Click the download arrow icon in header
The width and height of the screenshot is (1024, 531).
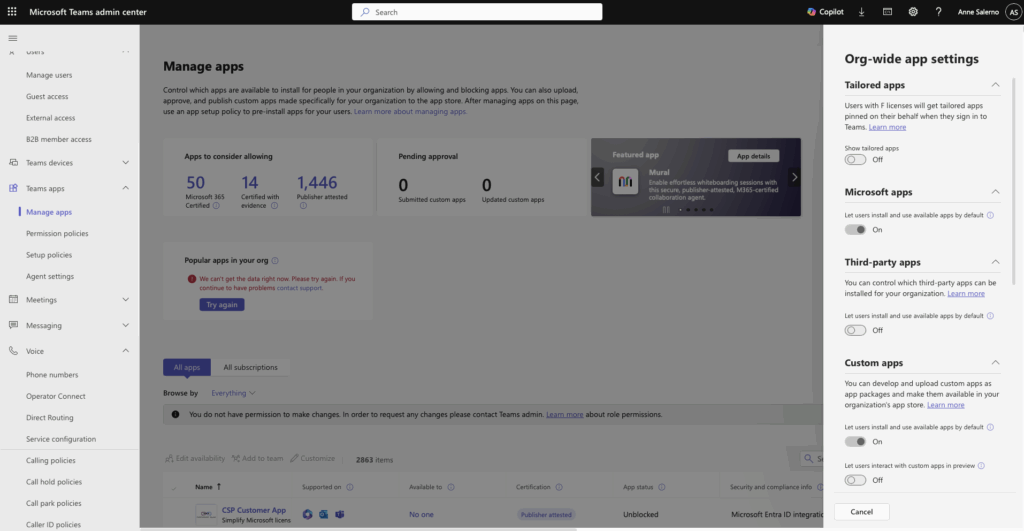coord(862,12)
